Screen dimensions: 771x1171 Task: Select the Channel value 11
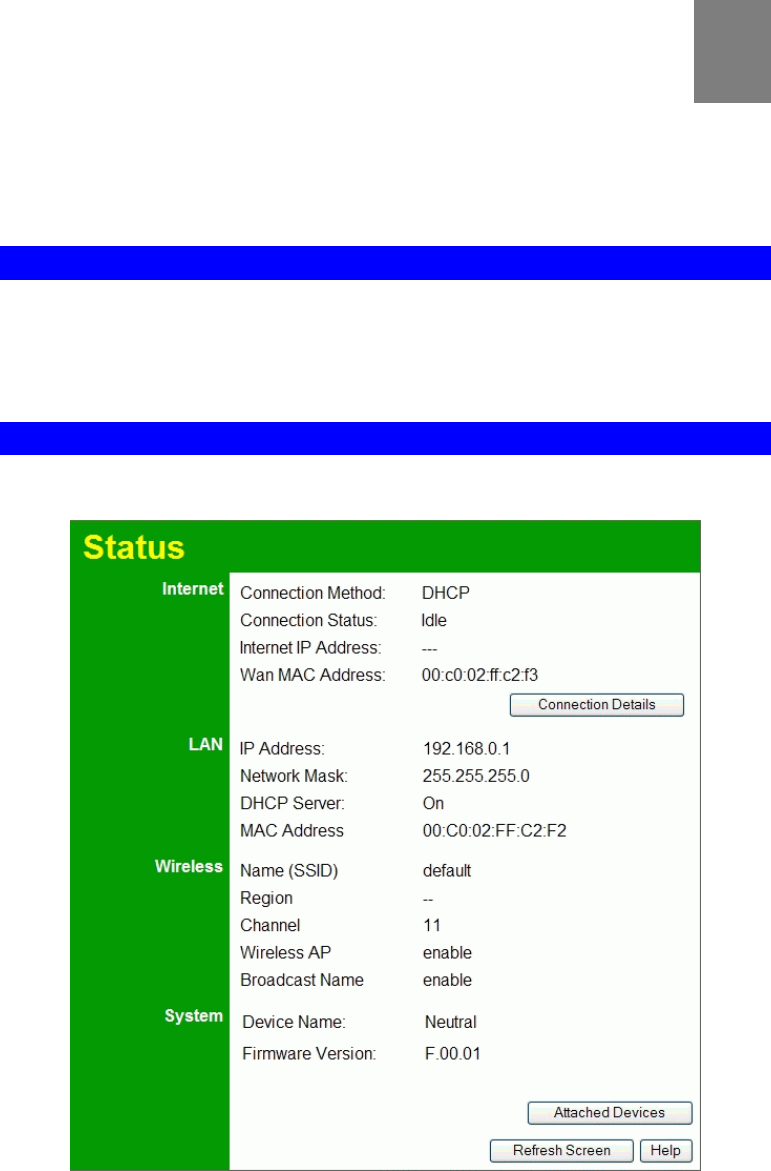432,925
